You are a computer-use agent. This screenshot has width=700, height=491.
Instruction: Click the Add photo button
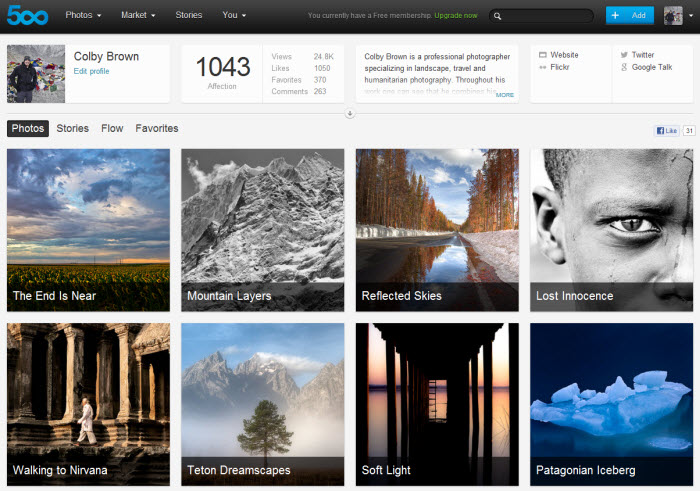629,15
